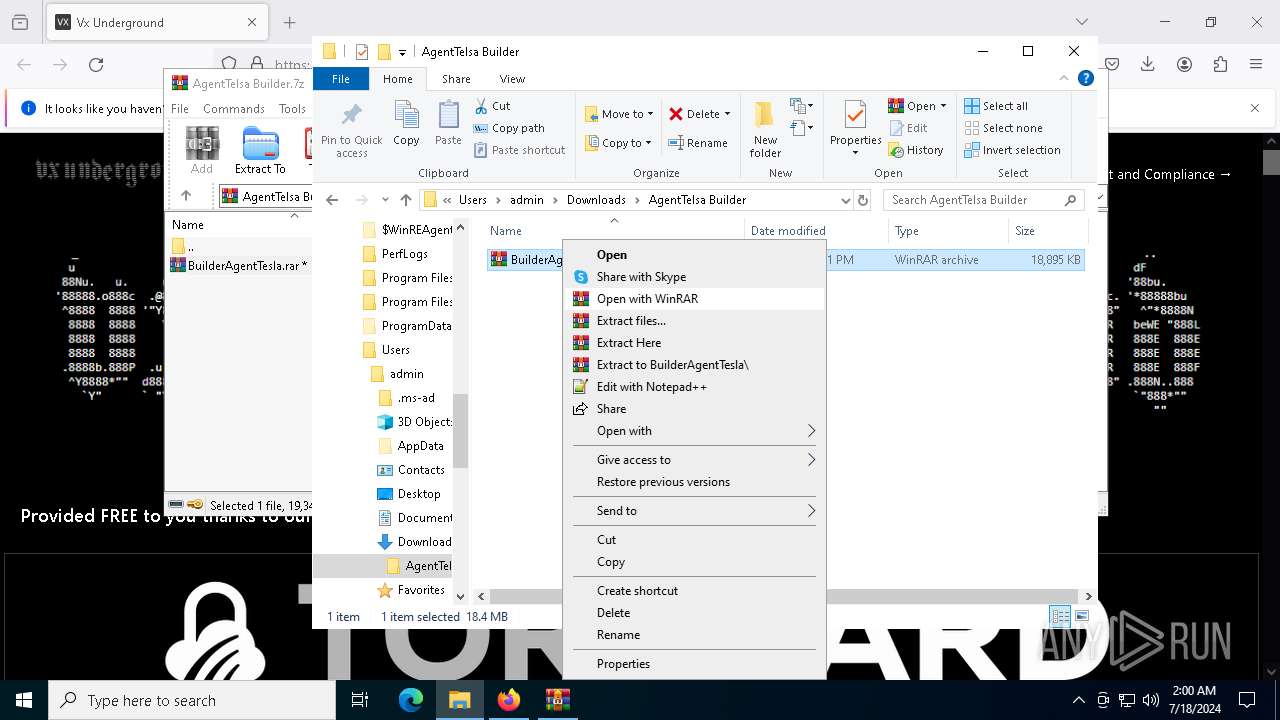Click WinRAR Add toolbar icon
The height and width of the screenshot is (720, 1280).
202,150
